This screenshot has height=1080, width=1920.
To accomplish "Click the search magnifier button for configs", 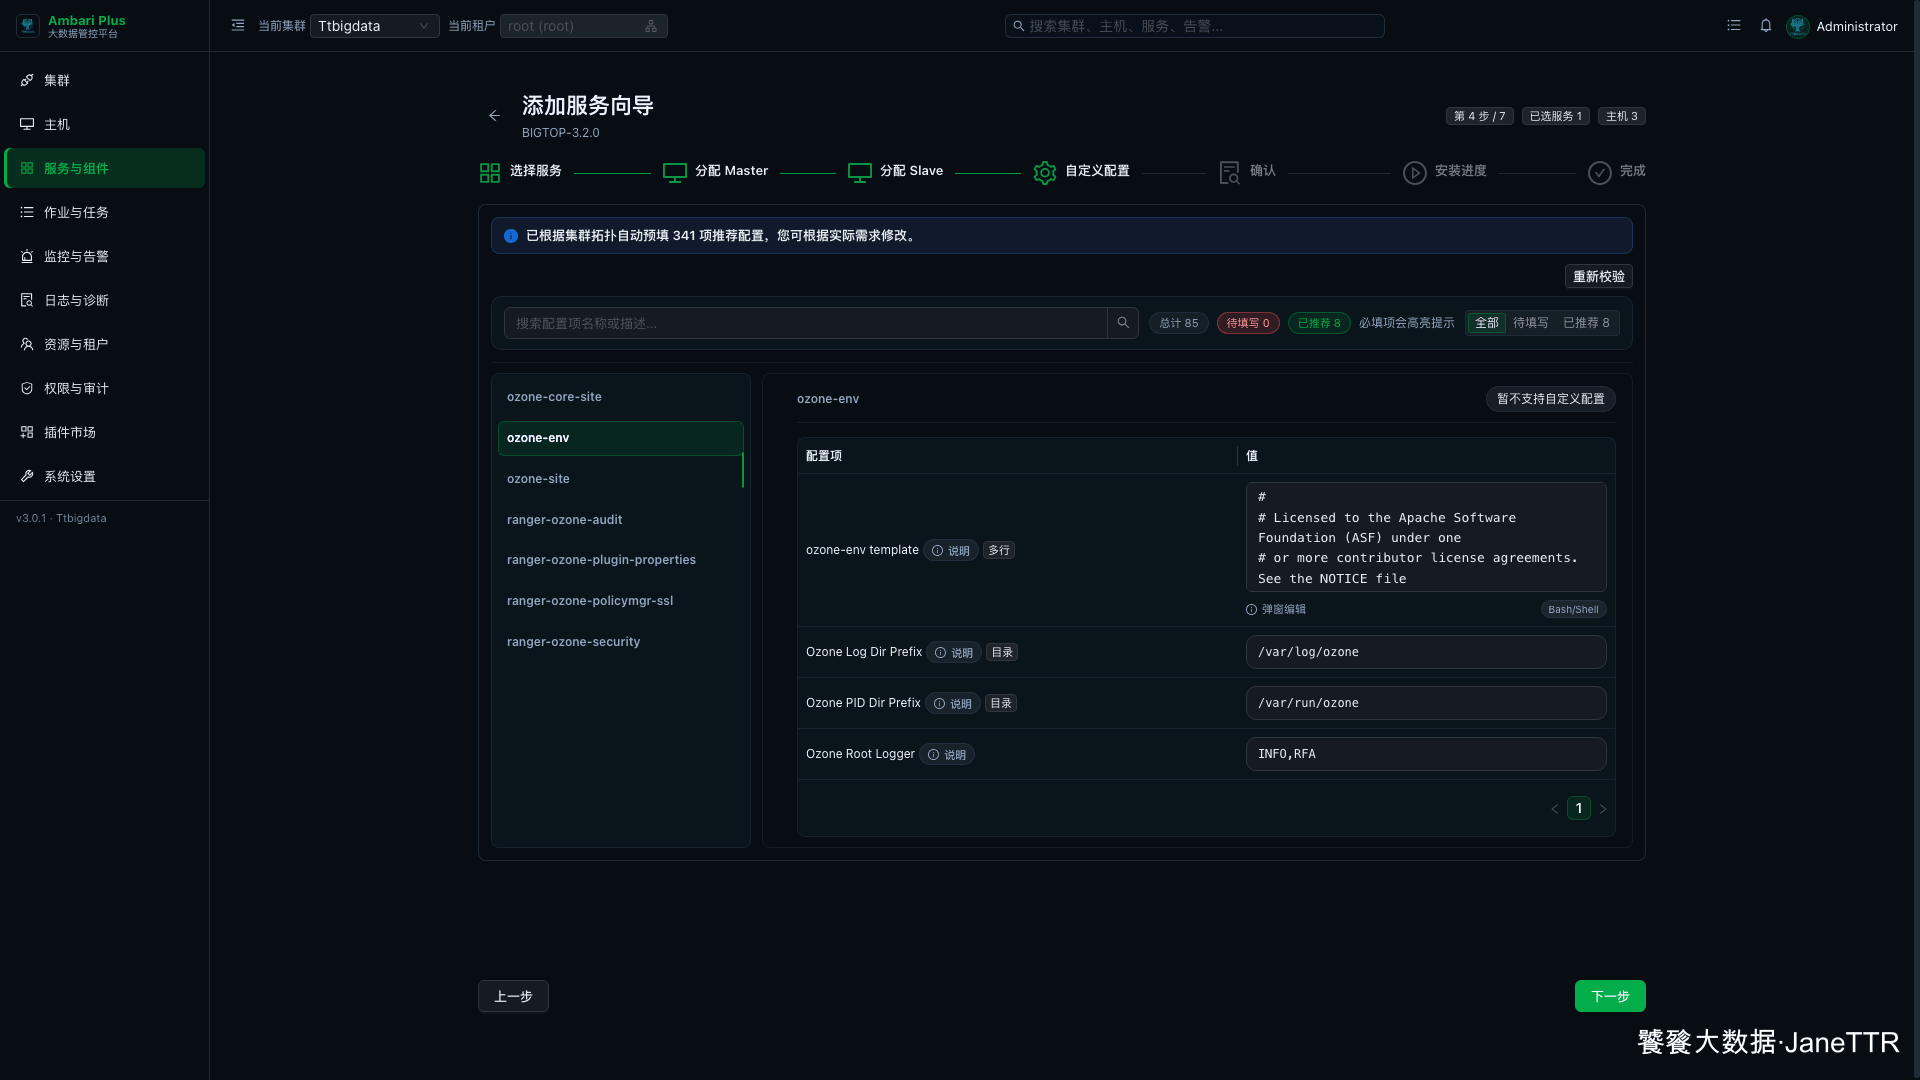I will pos(1123,323).
